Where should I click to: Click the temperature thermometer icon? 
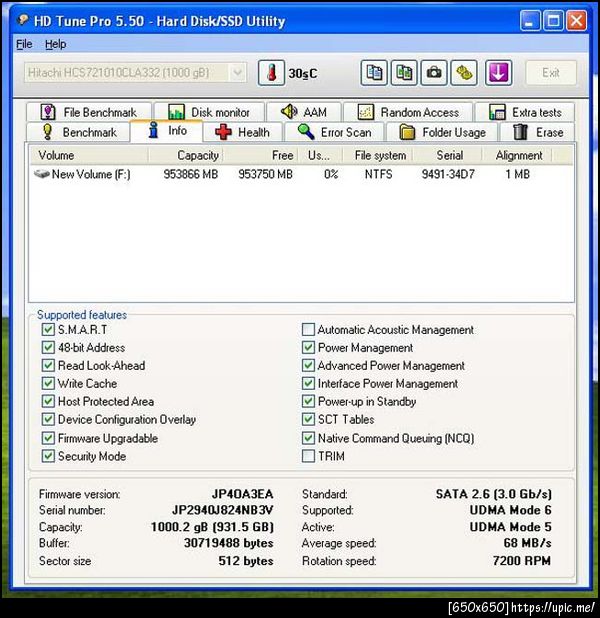pyautogui.click(x=271, y=73)
